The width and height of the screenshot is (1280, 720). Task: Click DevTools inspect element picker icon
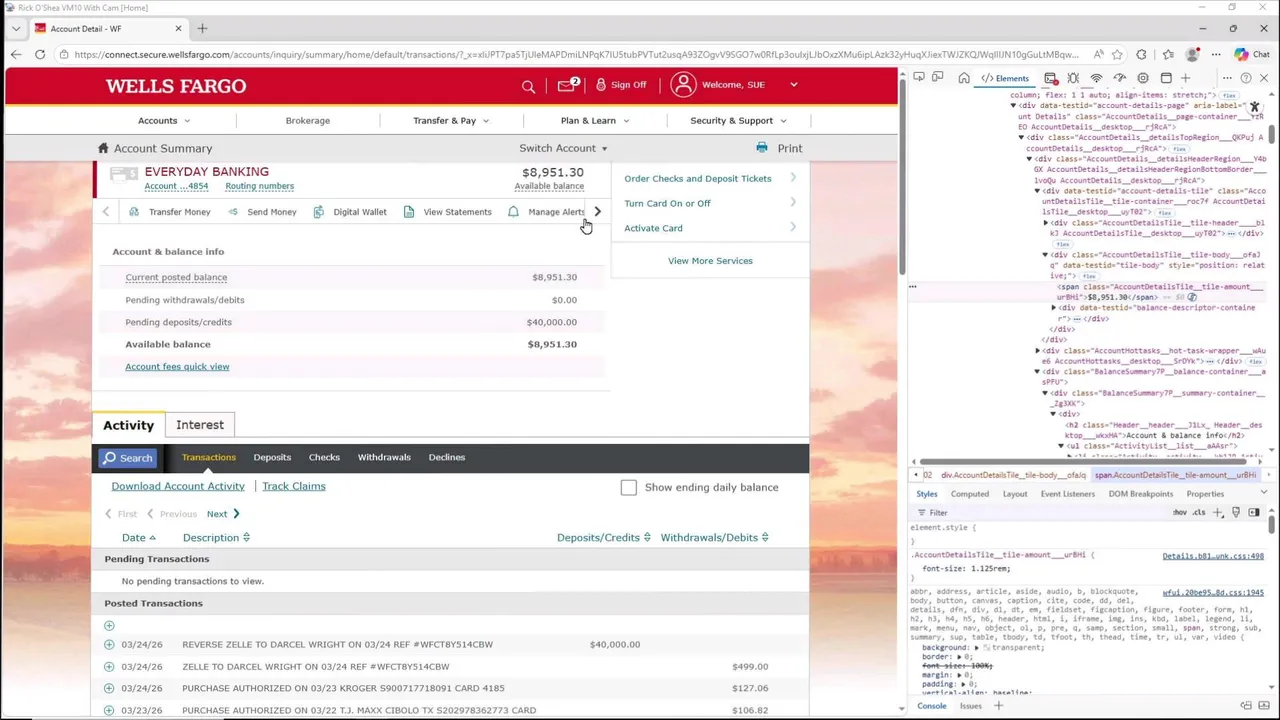(919, 78)
